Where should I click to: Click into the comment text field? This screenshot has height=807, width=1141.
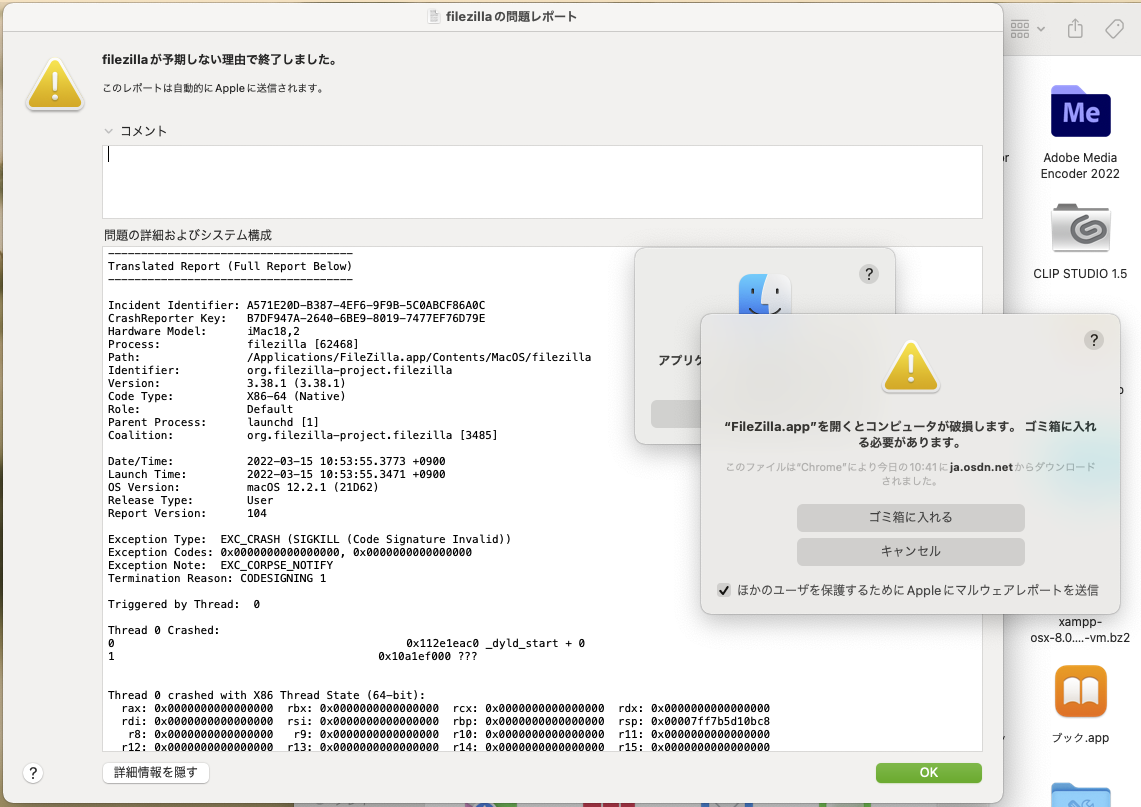(x=542, y=182)
